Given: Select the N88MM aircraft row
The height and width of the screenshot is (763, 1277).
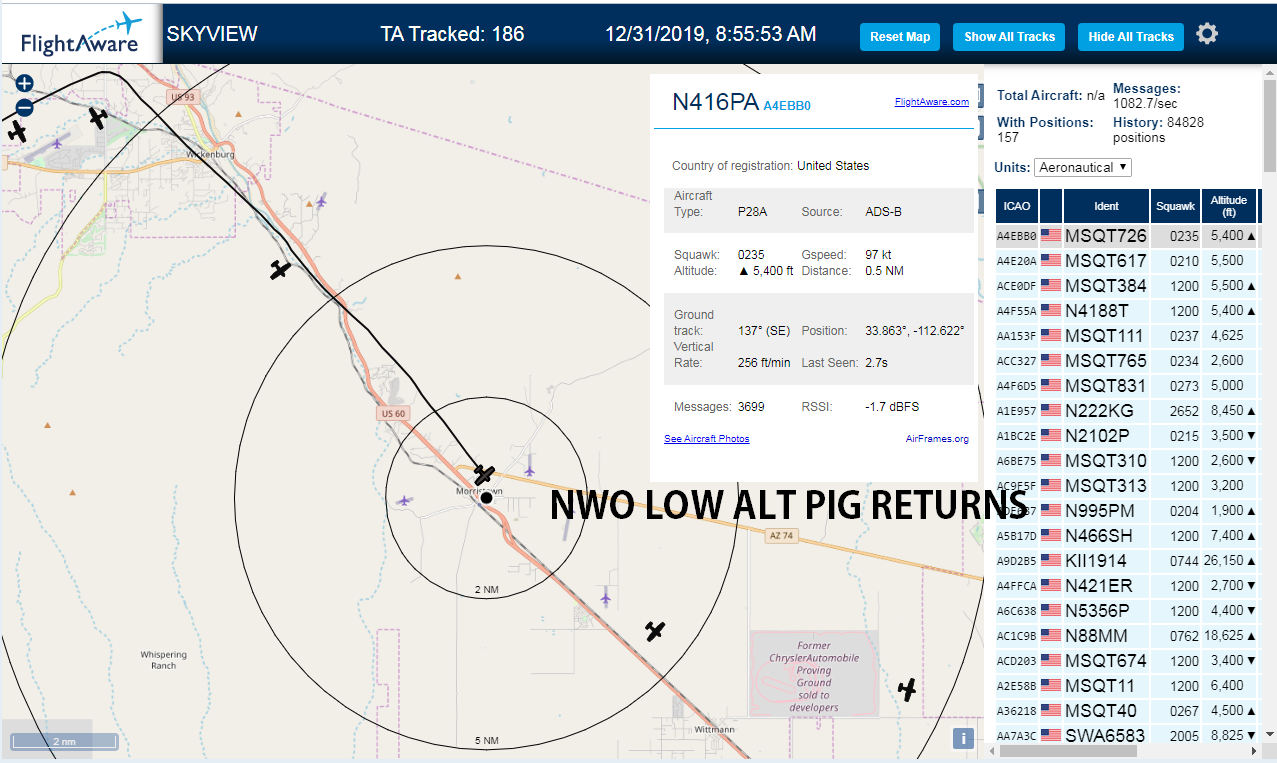Looking at the screenshot, I should 1127,636.
